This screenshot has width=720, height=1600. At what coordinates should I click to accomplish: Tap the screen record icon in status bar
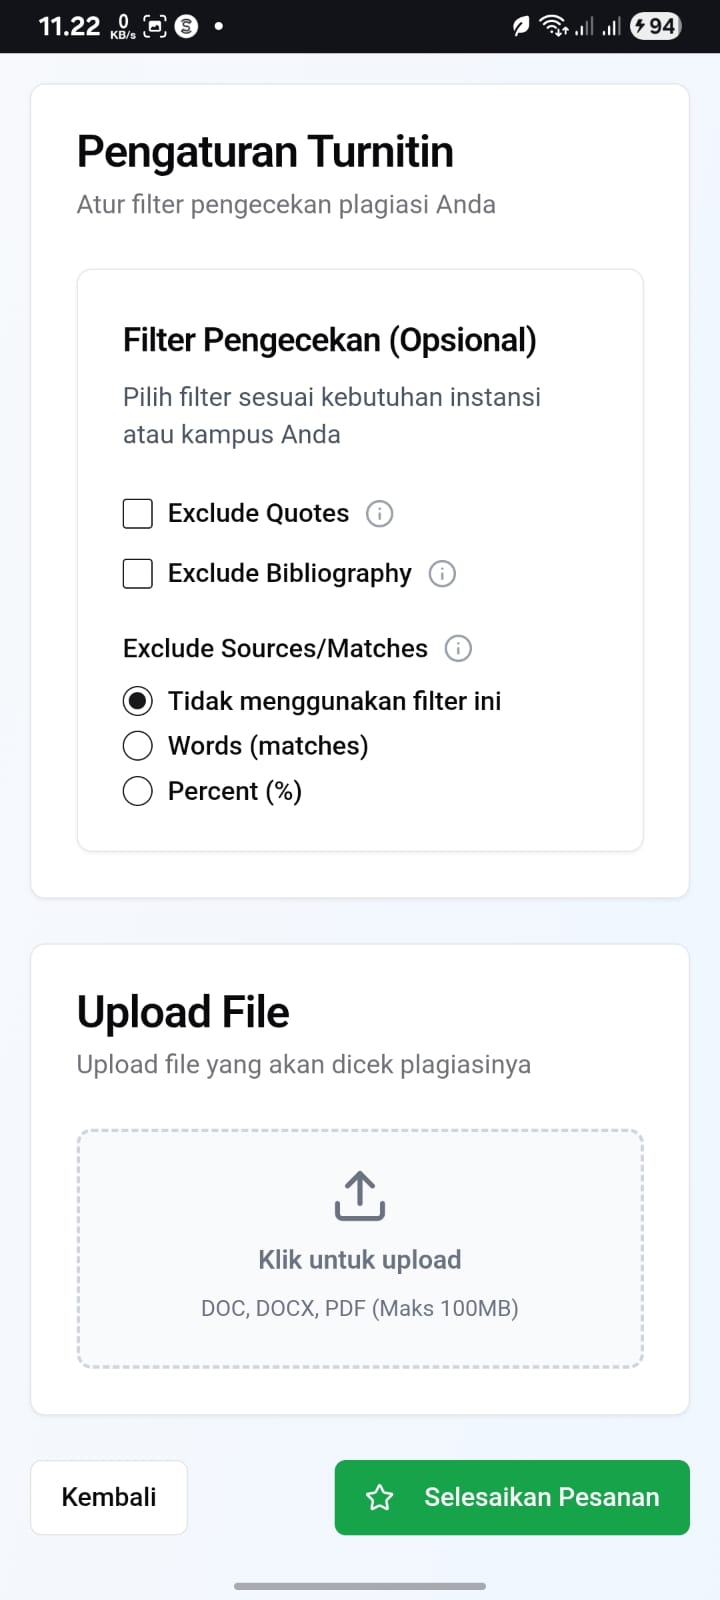(155, 26)
